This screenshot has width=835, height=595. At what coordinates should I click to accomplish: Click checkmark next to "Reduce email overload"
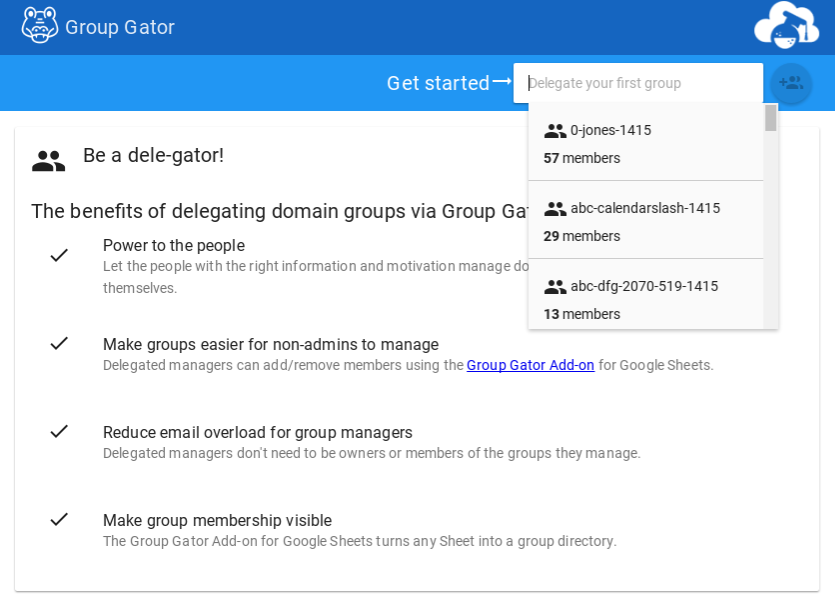click(59, 431)
